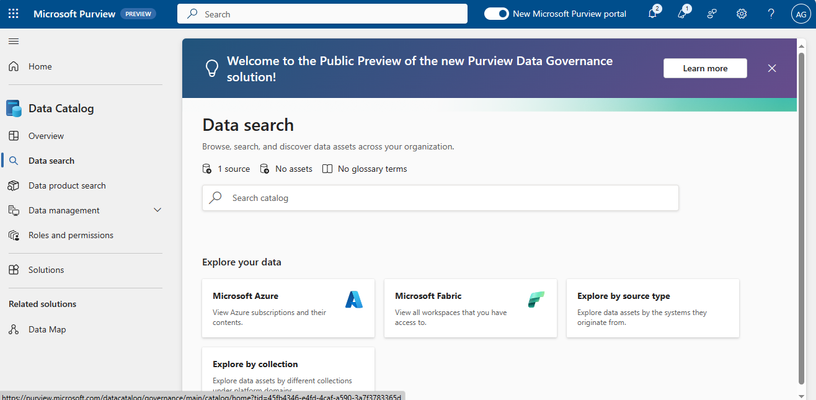Click the Search catalog input field
816x400 pixels.
pyautogui.click(x=440, y=198)
